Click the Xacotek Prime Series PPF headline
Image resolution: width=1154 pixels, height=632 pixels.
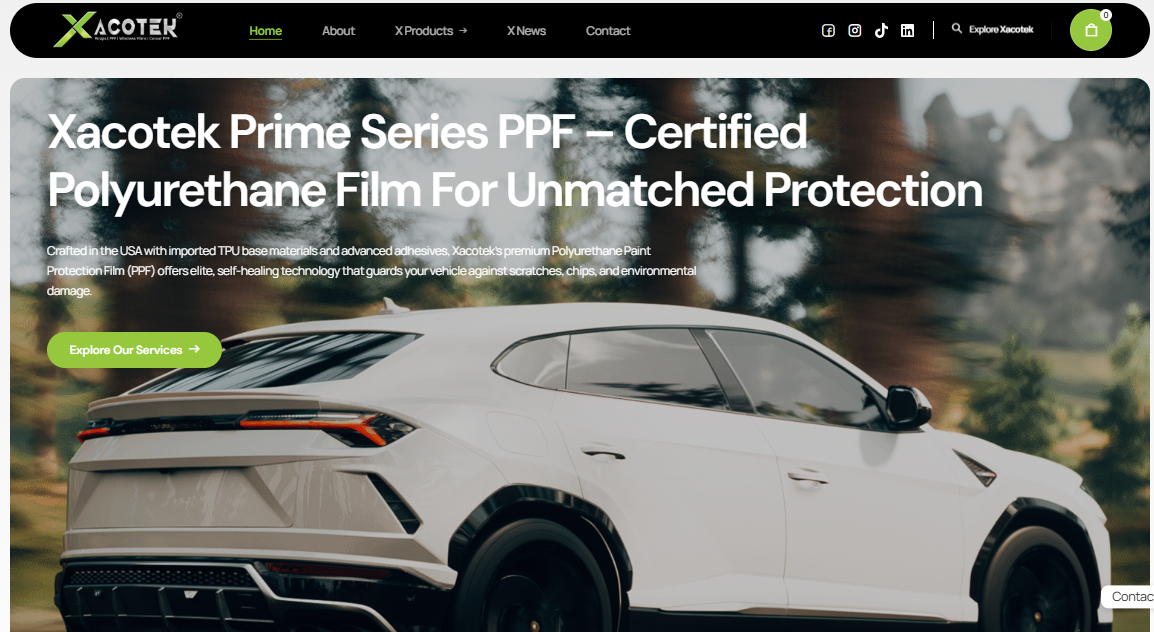(514, 160)
